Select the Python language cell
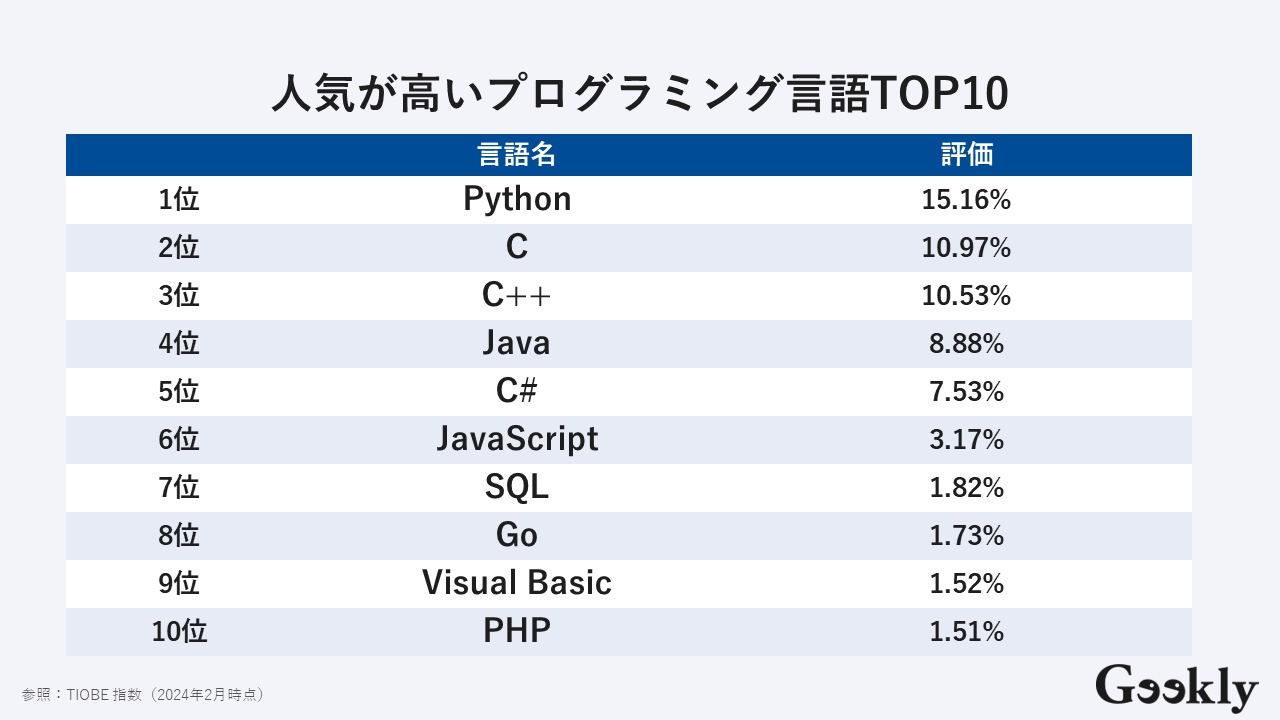The height and width of the screenshot is (720, 1280). [517, 199]
